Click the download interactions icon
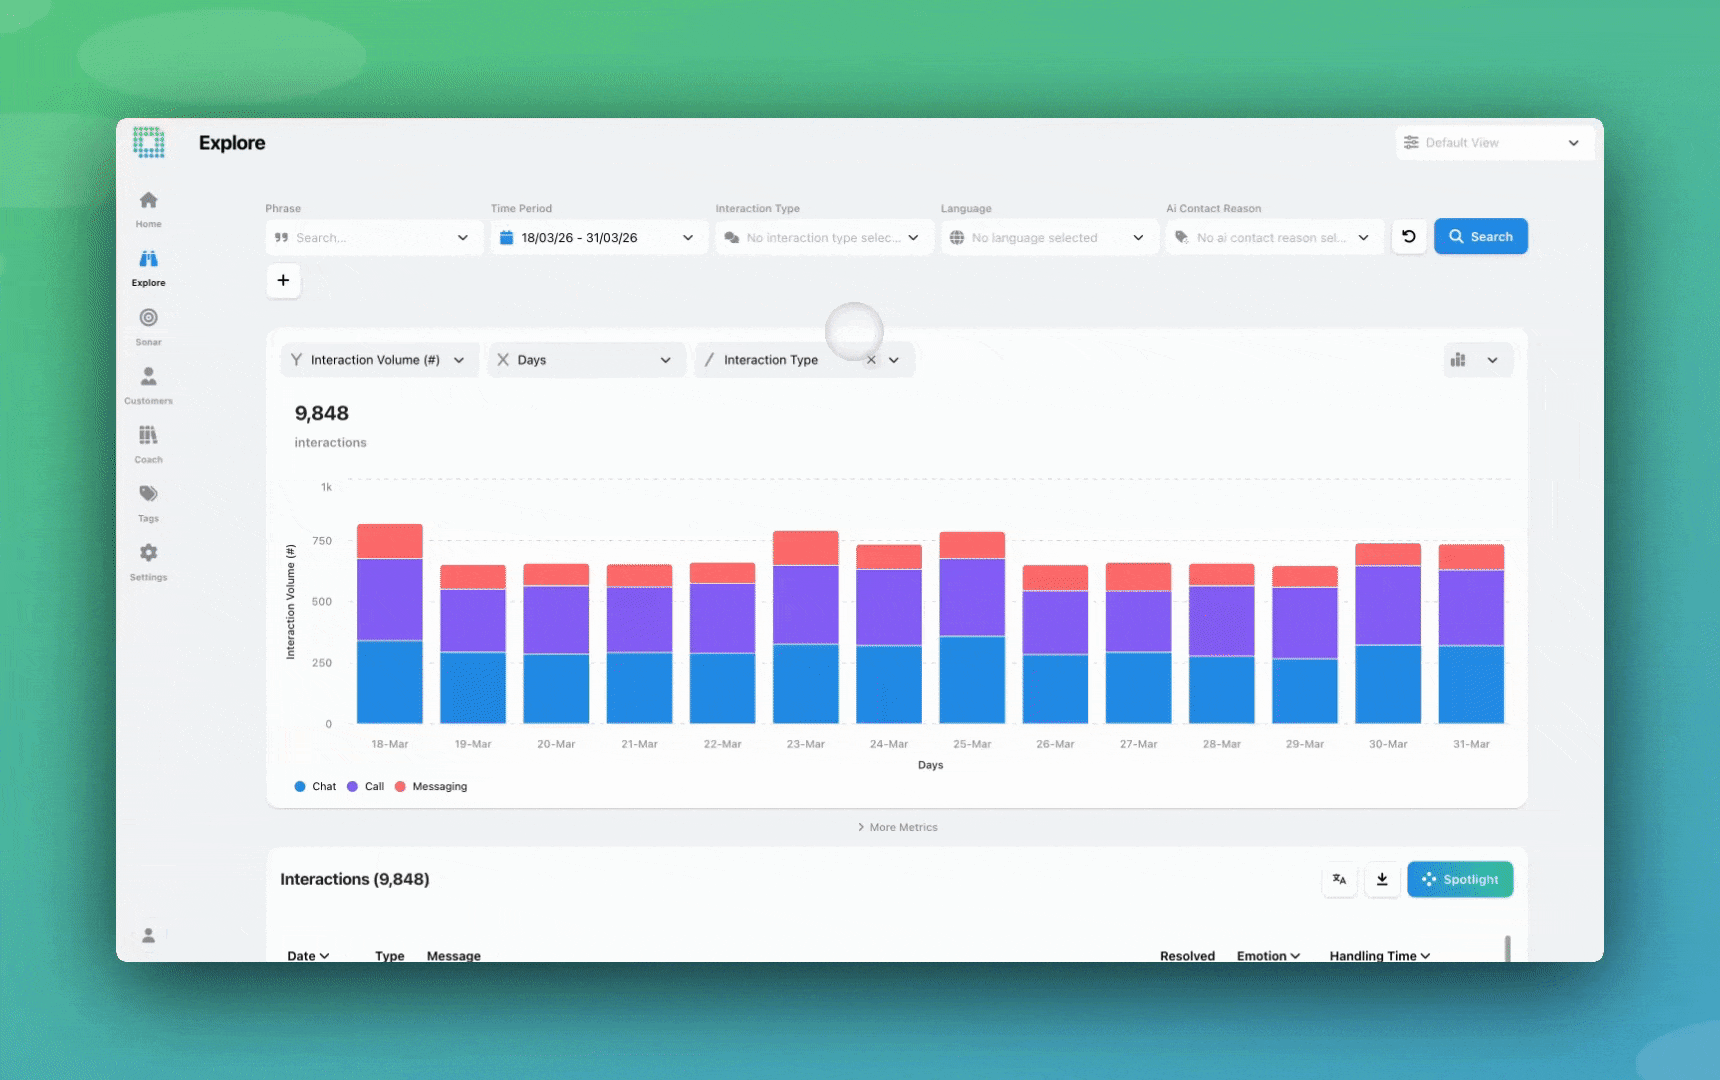 (1382, 879)
